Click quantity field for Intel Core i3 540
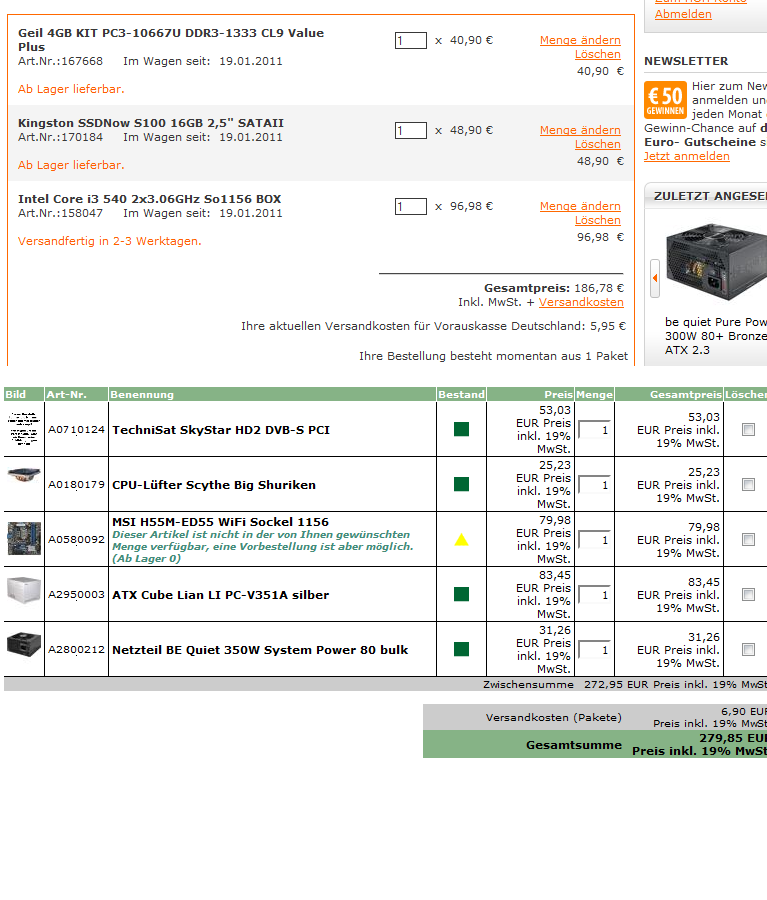767x900 pixels. tap(410, 207)
